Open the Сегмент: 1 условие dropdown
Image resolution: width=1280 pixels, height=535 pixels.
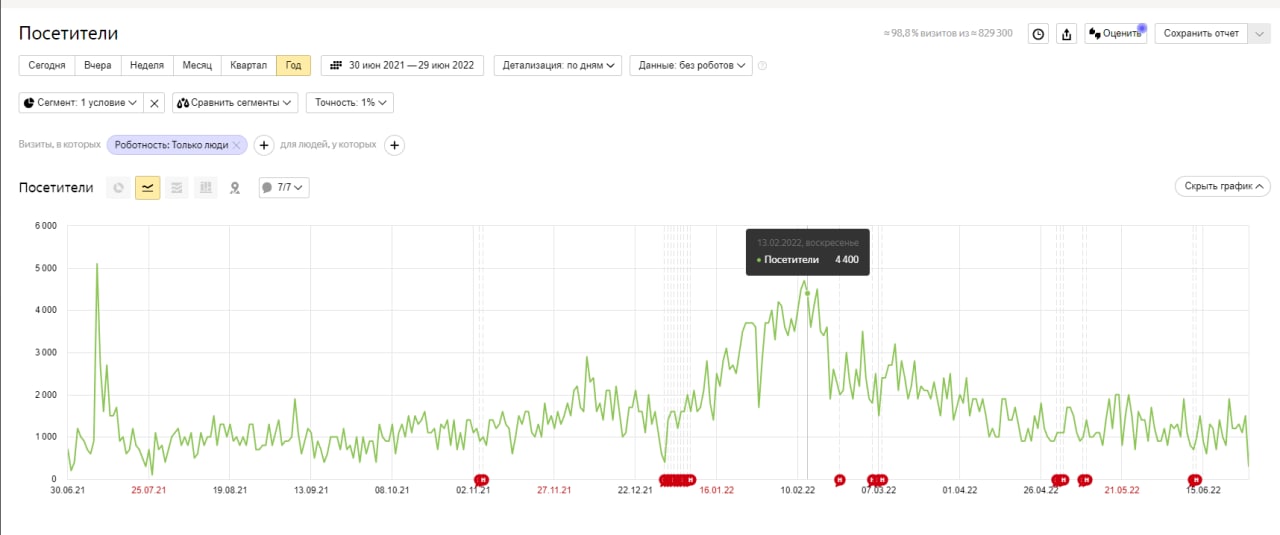coord(81,102)
